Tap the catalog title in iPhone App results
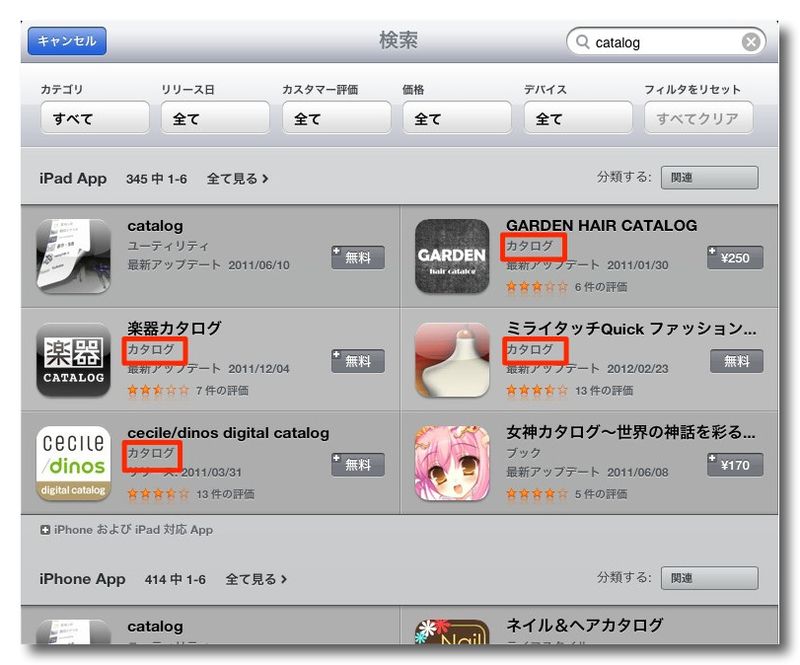The height and width of the screenshot is (665, 800). tap(155, 626)
